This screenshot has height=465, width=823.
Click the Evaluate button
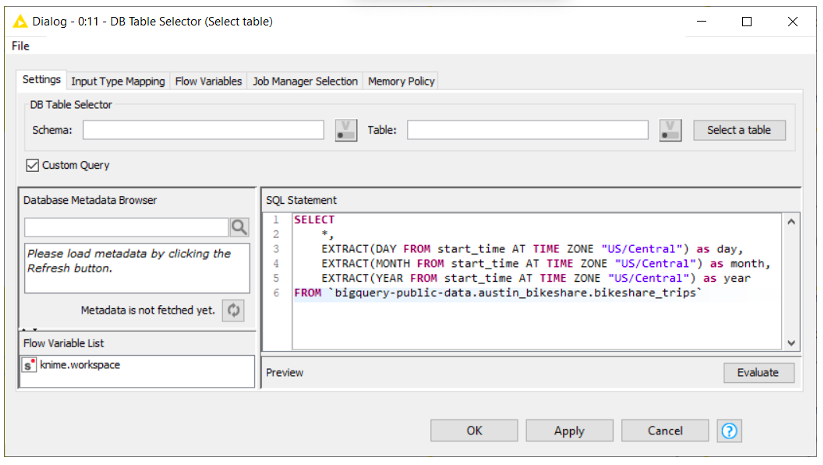[x=758, y=373]
